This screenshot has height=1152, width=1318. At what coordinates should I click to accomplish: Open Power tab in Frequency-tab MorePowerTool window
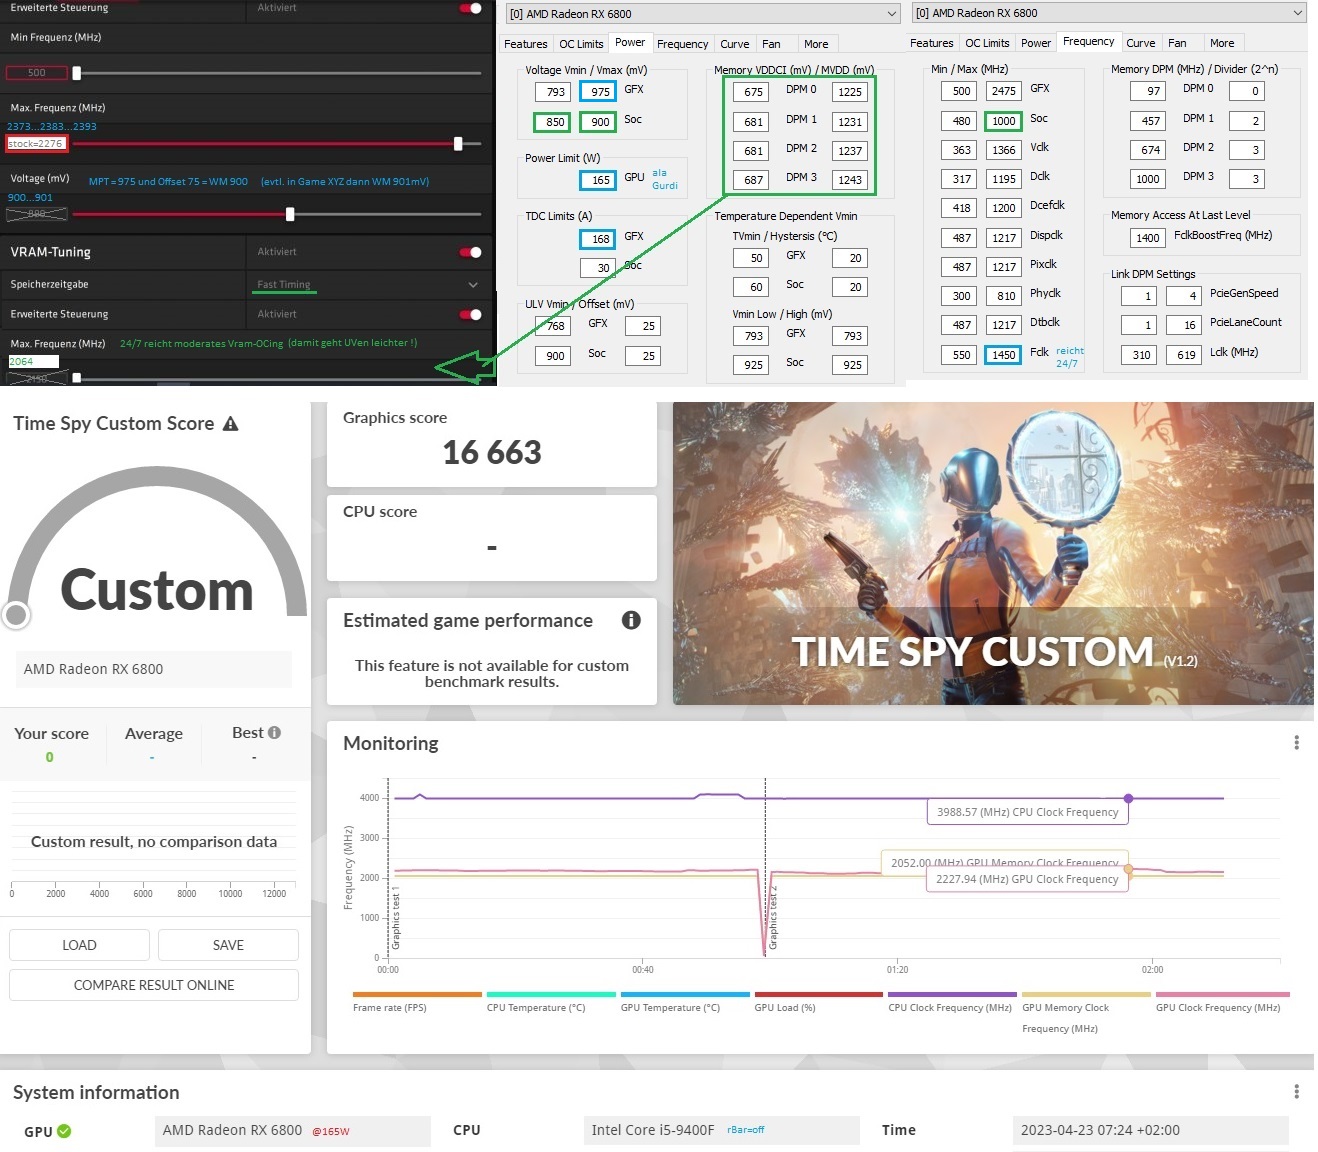1036,43
